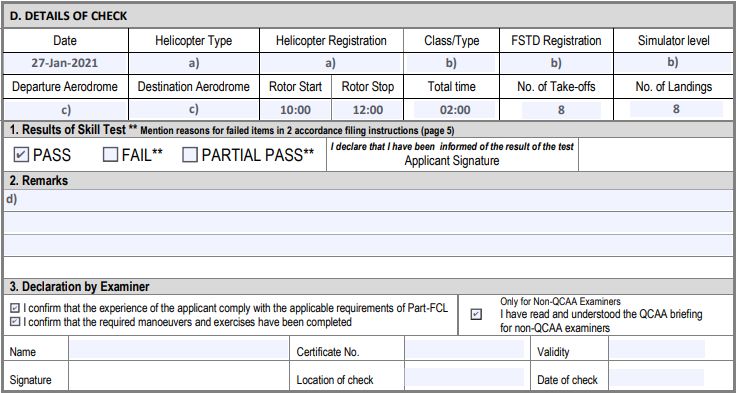Click the '2. Remarks' heading
Image resolution: width=737 pixels, height=393 pixels.
click(39, 181)
